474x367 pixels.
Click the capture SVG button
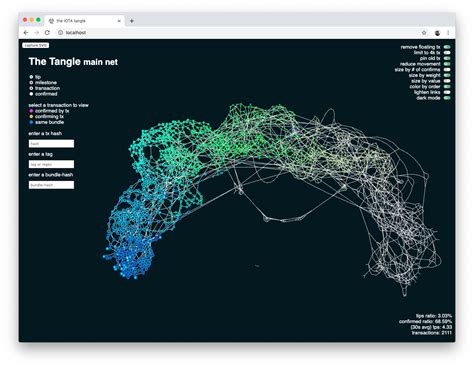pos(36,45)
